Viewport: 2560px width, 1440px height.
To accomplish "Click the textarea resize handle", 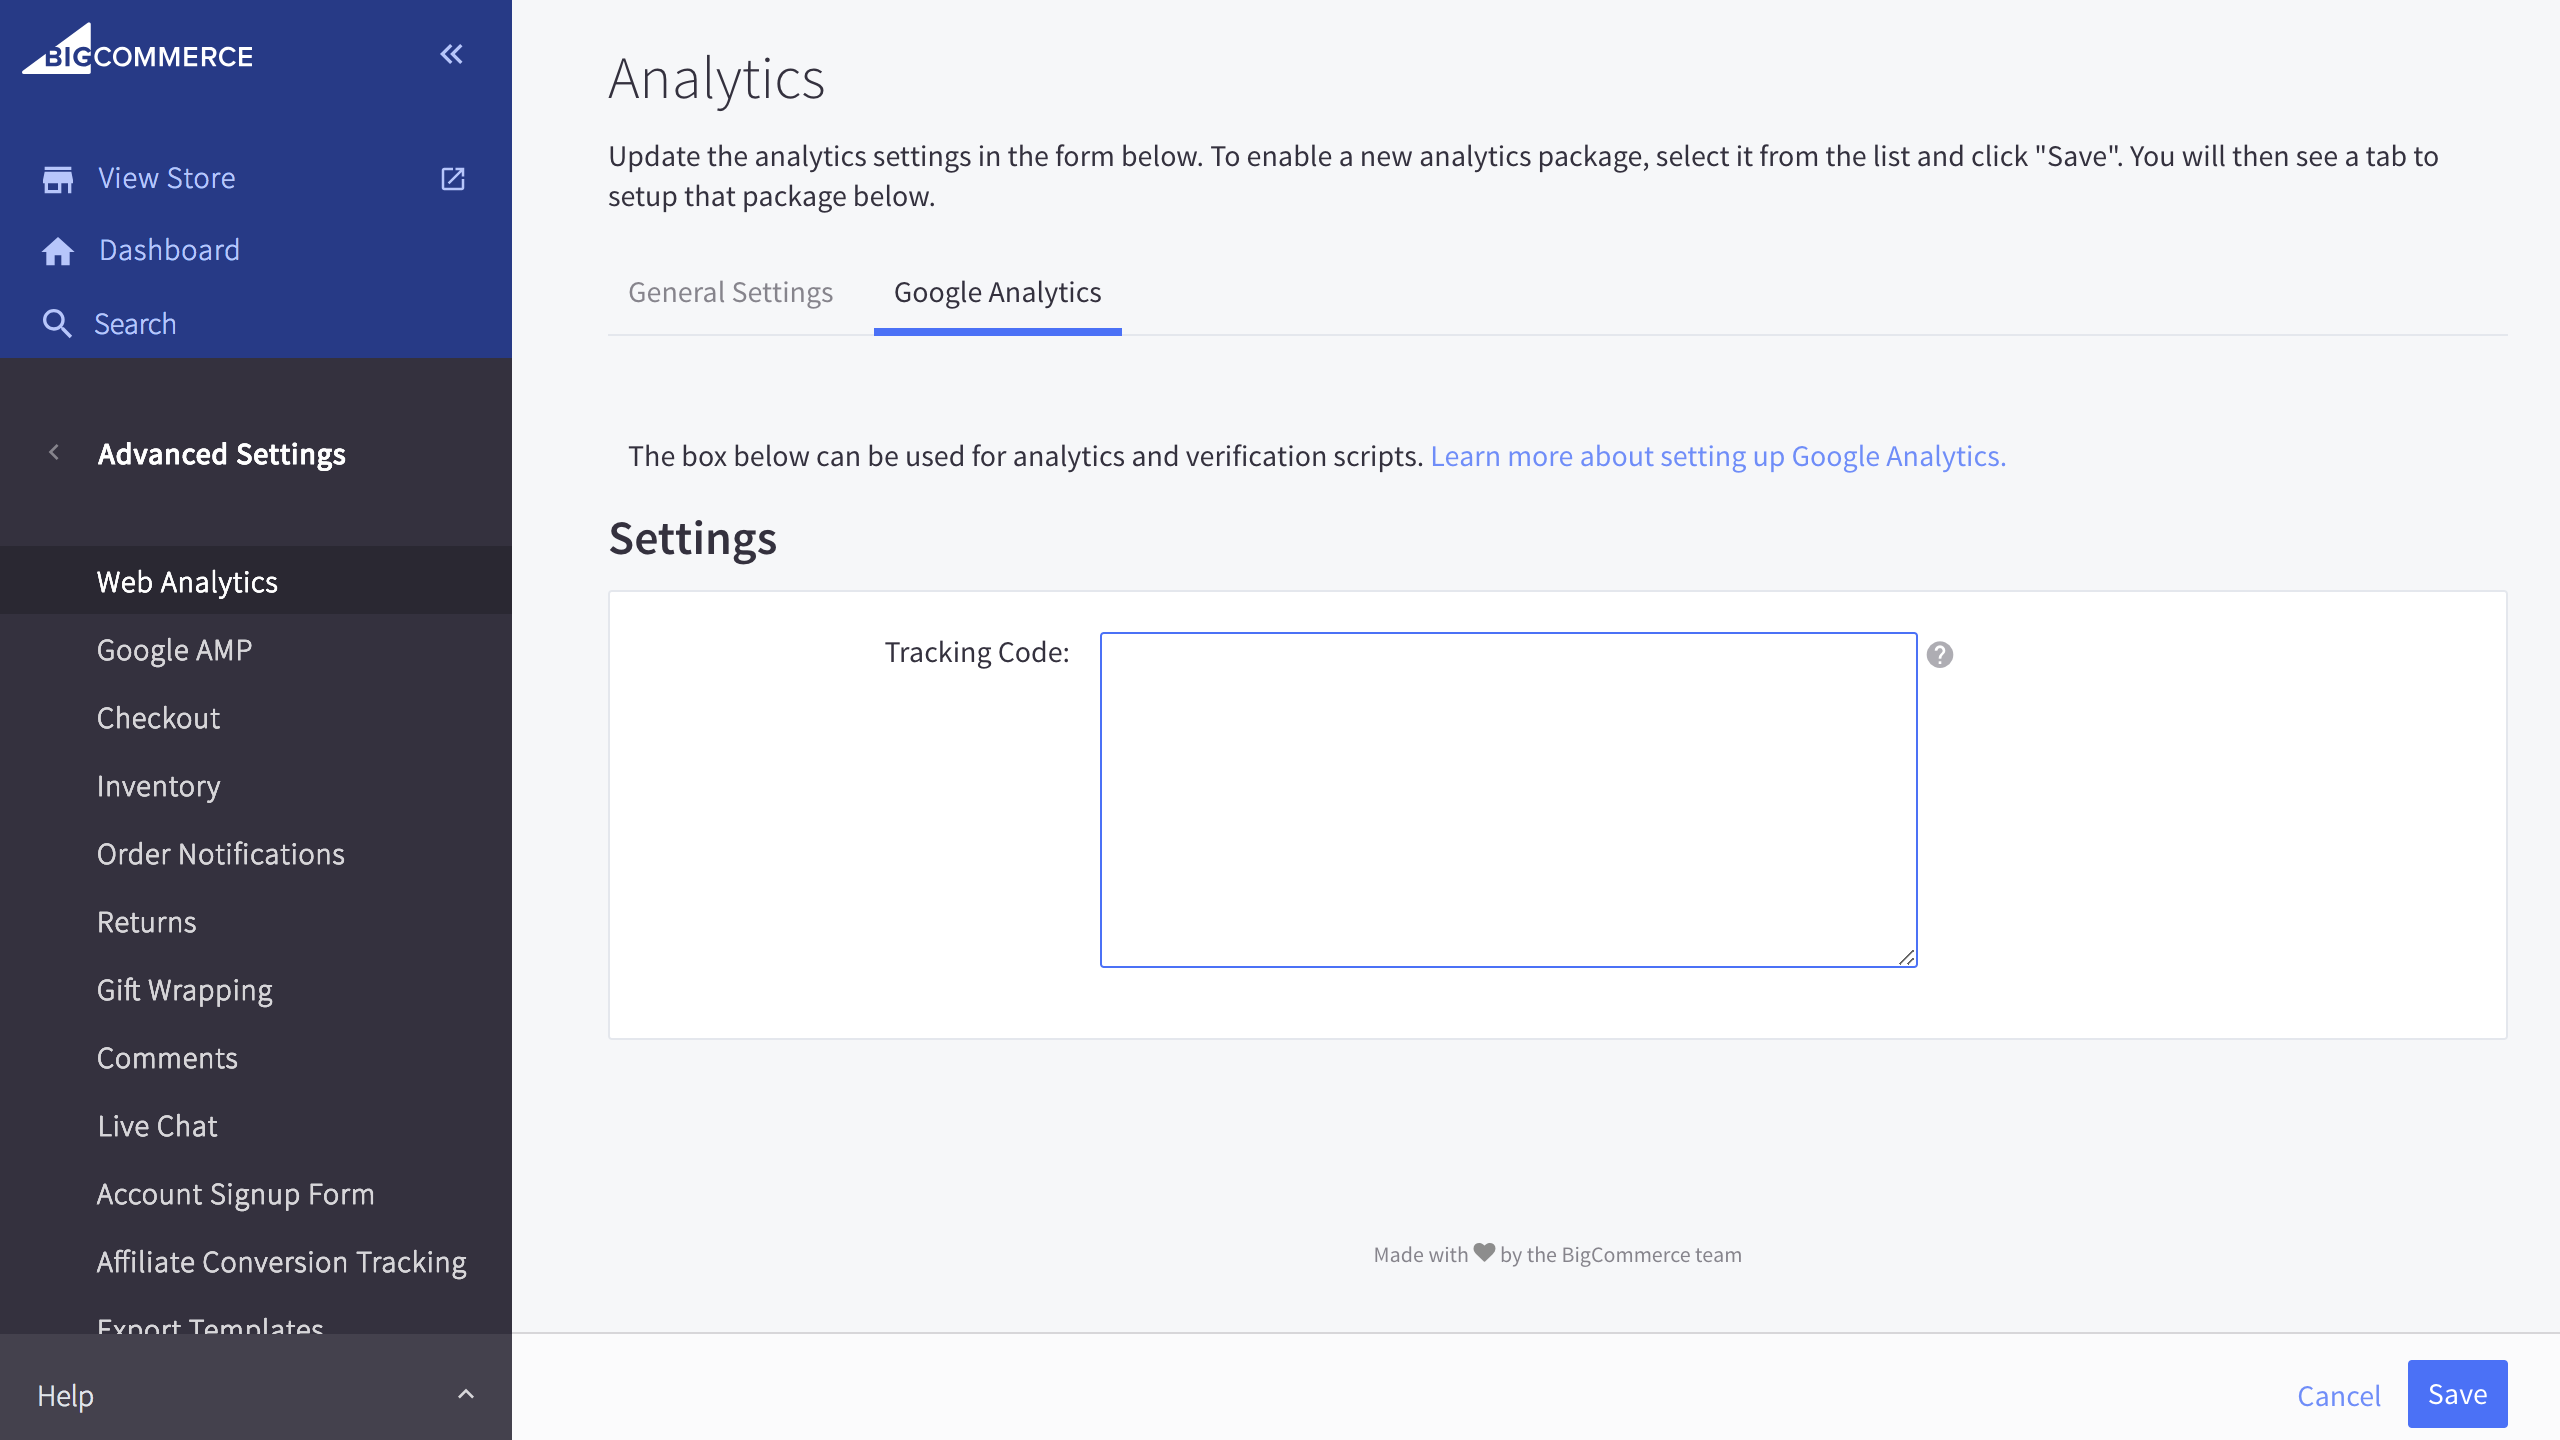I will point(1906,958).
